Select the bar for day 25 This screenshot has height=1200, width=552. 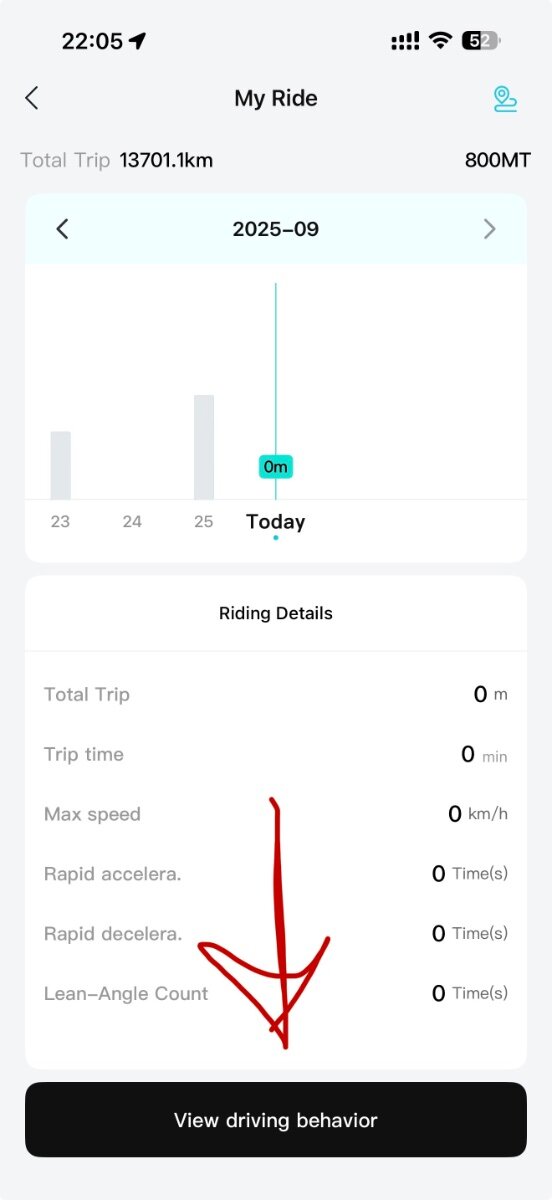point(204,447)
